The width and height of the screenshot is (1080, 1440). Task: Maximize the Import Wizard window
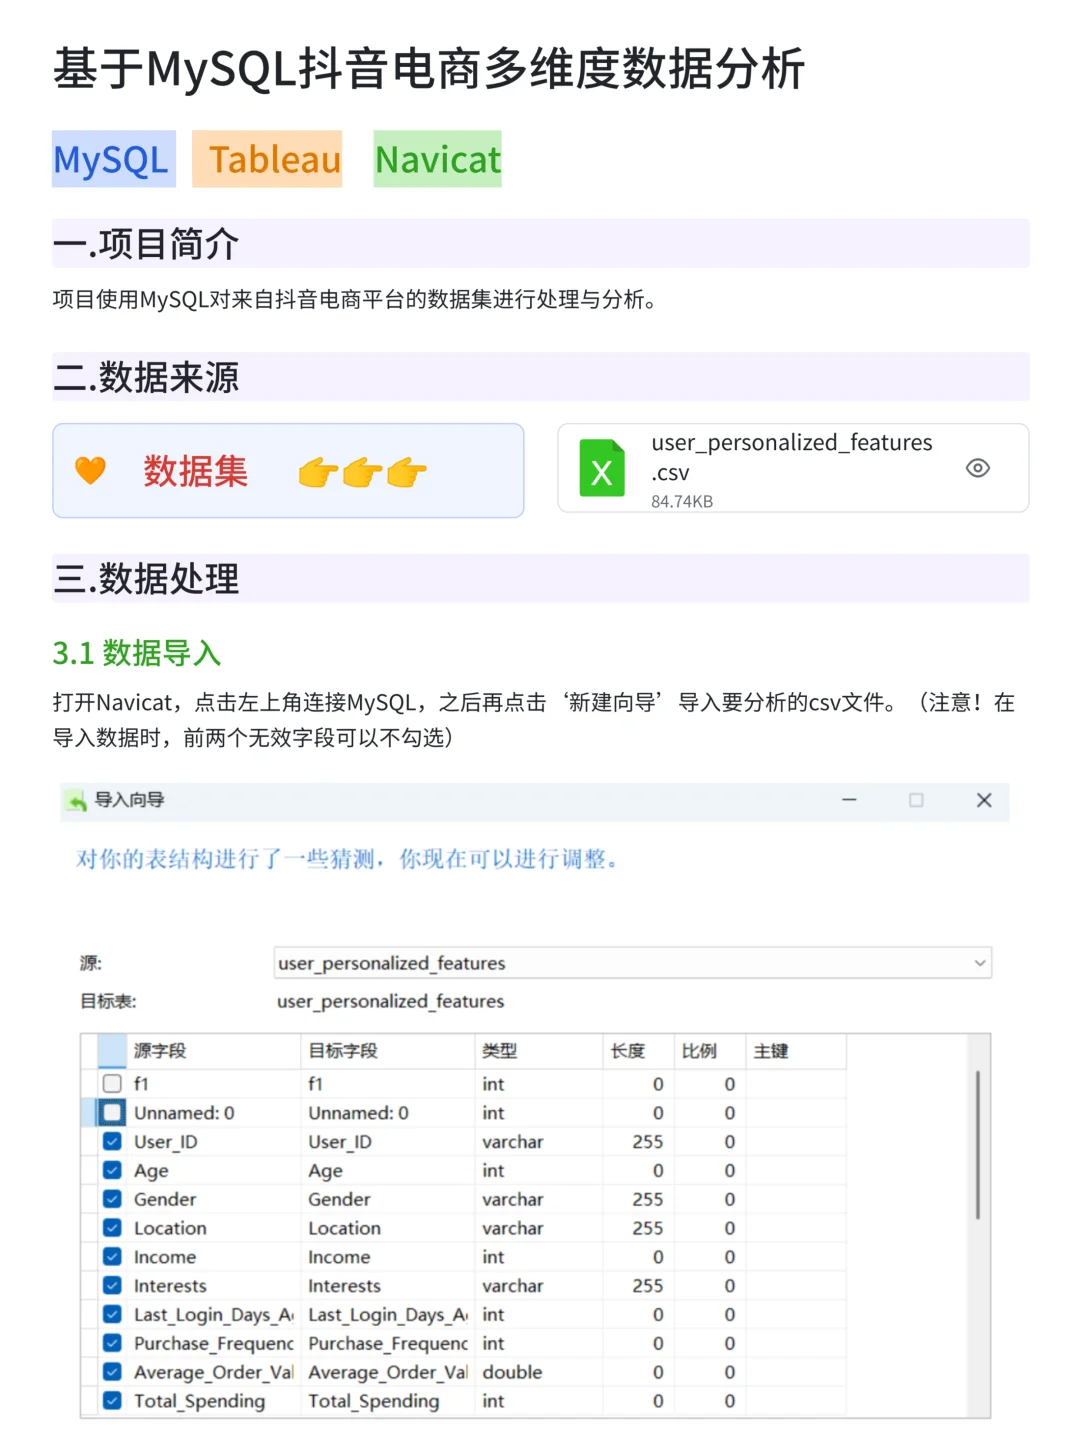[x=916, y=800]
